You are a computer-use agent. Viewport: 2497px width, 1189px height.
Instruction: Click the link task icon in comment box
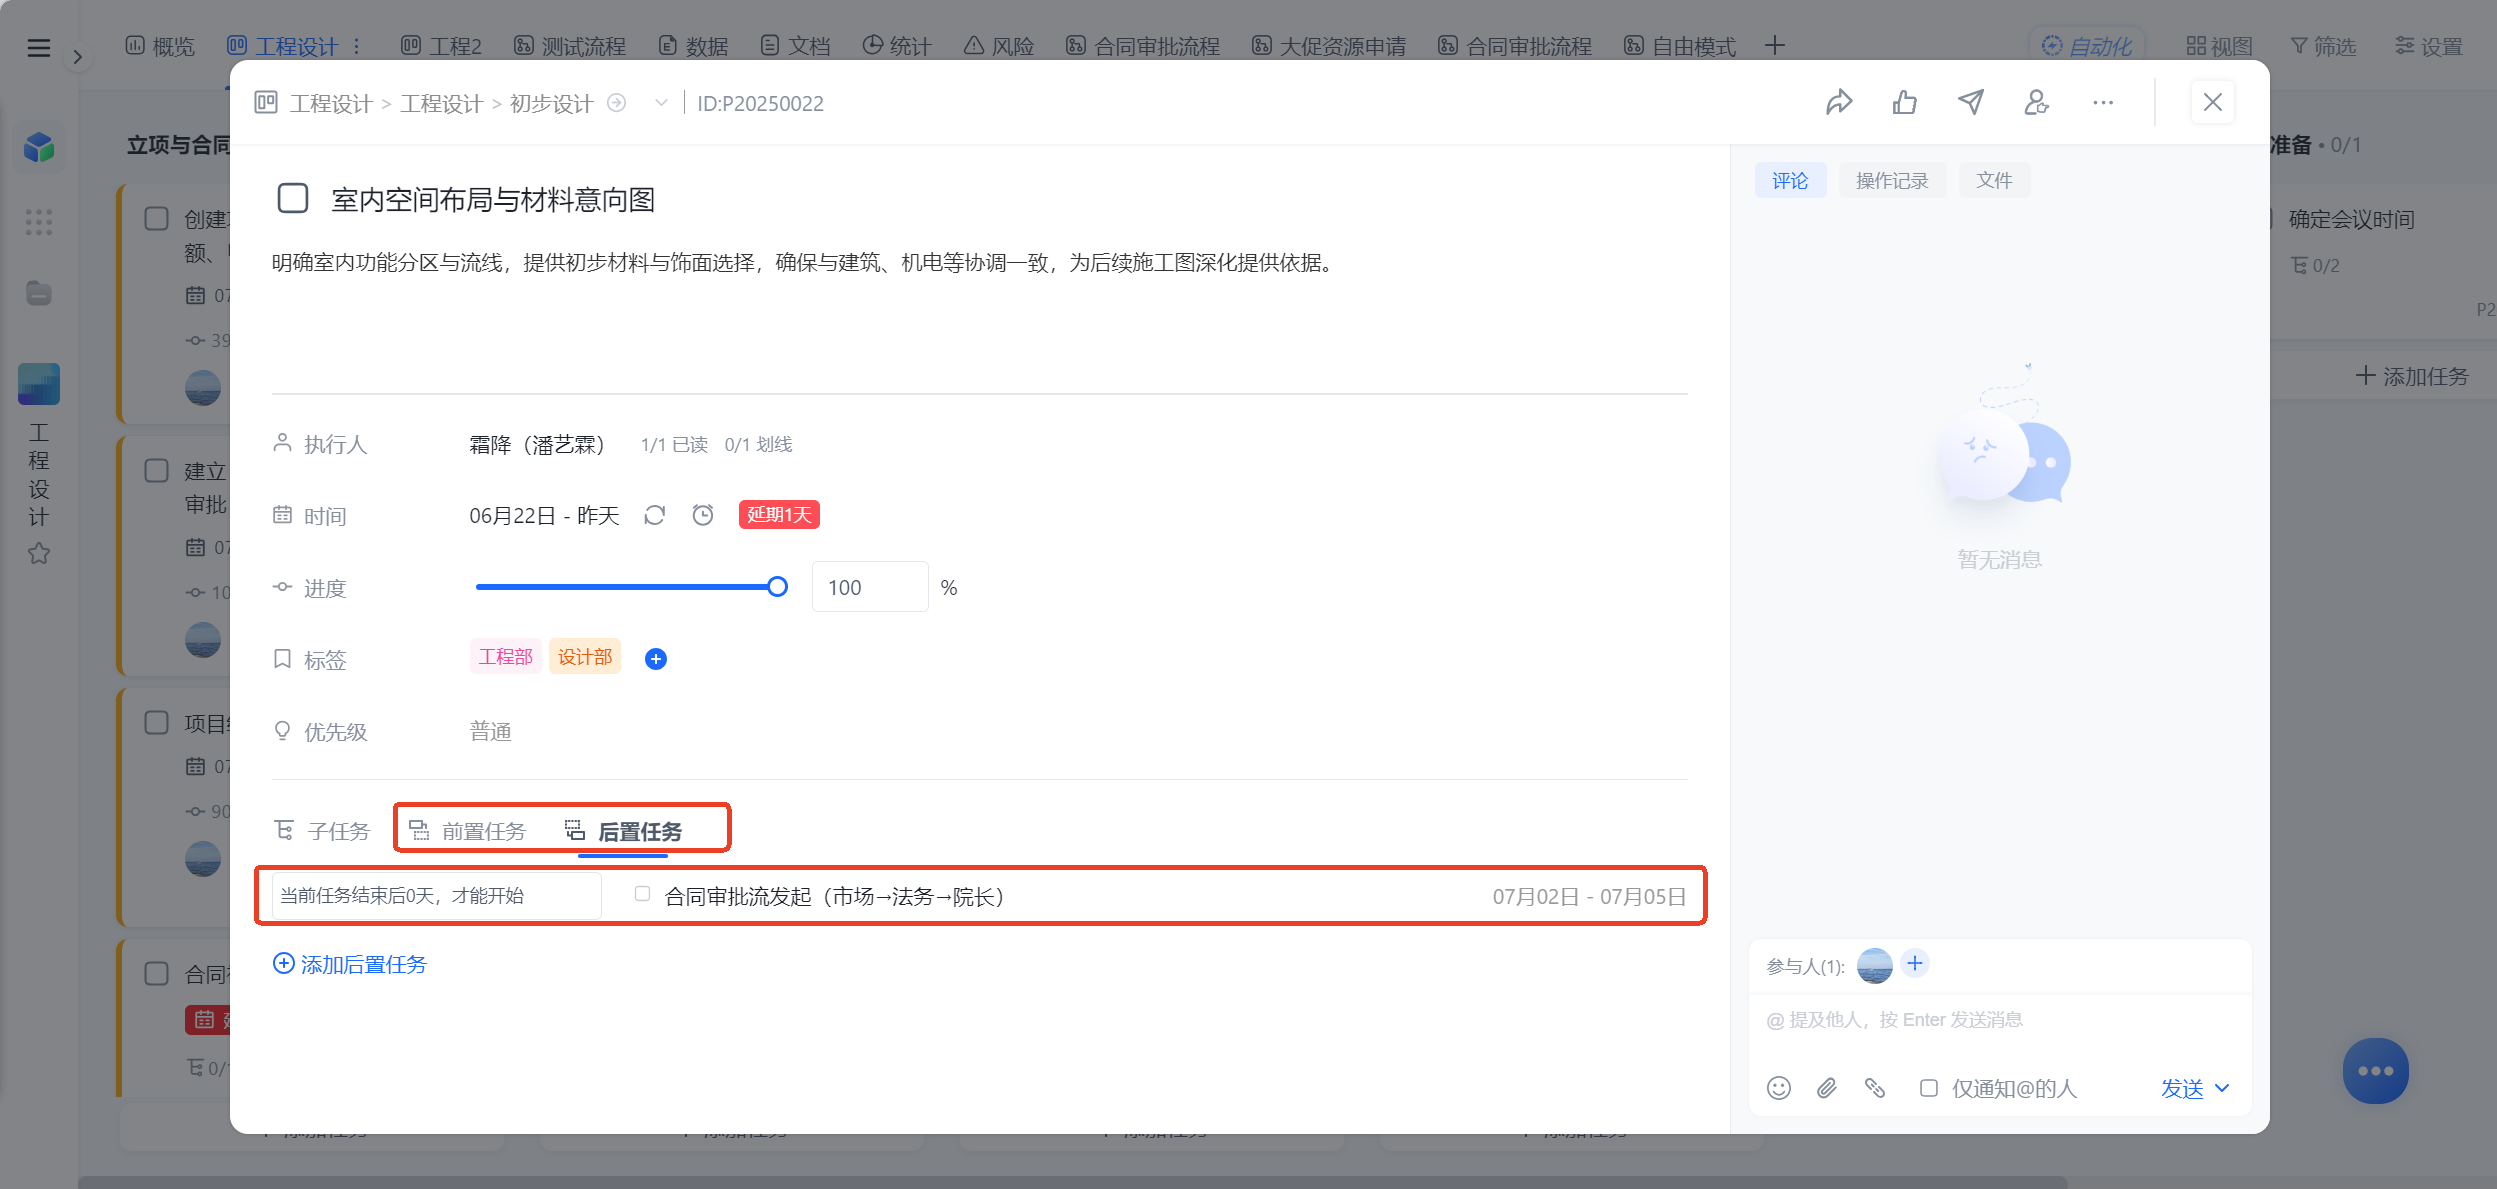[x=1875, y=1088]
